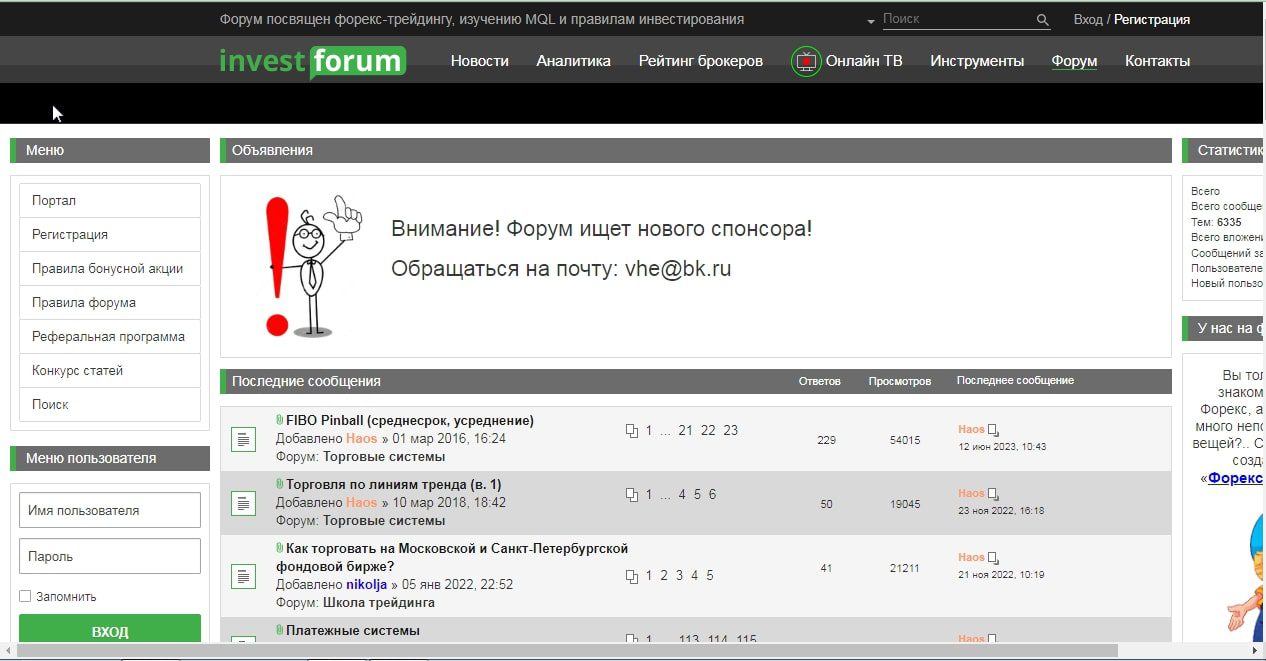Open last post icon for FIBO Pinball topic
Screen dimensions: 1266x661
pyautogui.click(x=993, y=430)
